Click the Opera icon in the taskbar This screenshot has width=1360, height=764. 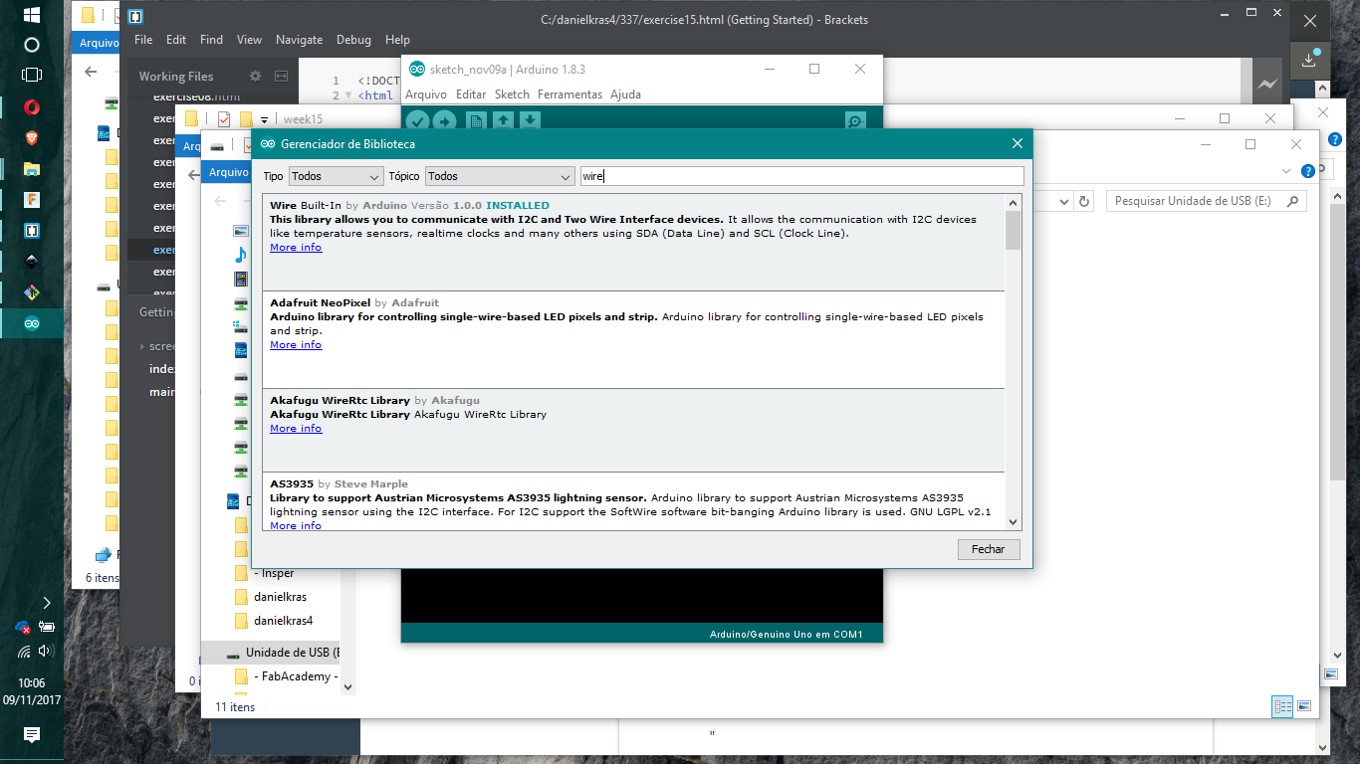coord(32,107)
